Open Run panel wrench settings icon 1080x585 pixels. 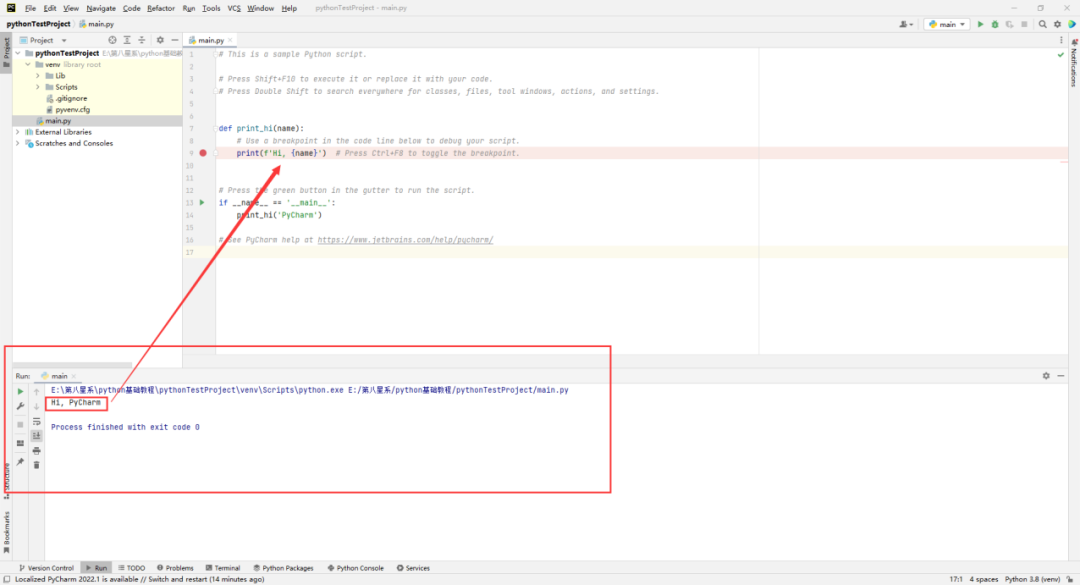point(20,407)
